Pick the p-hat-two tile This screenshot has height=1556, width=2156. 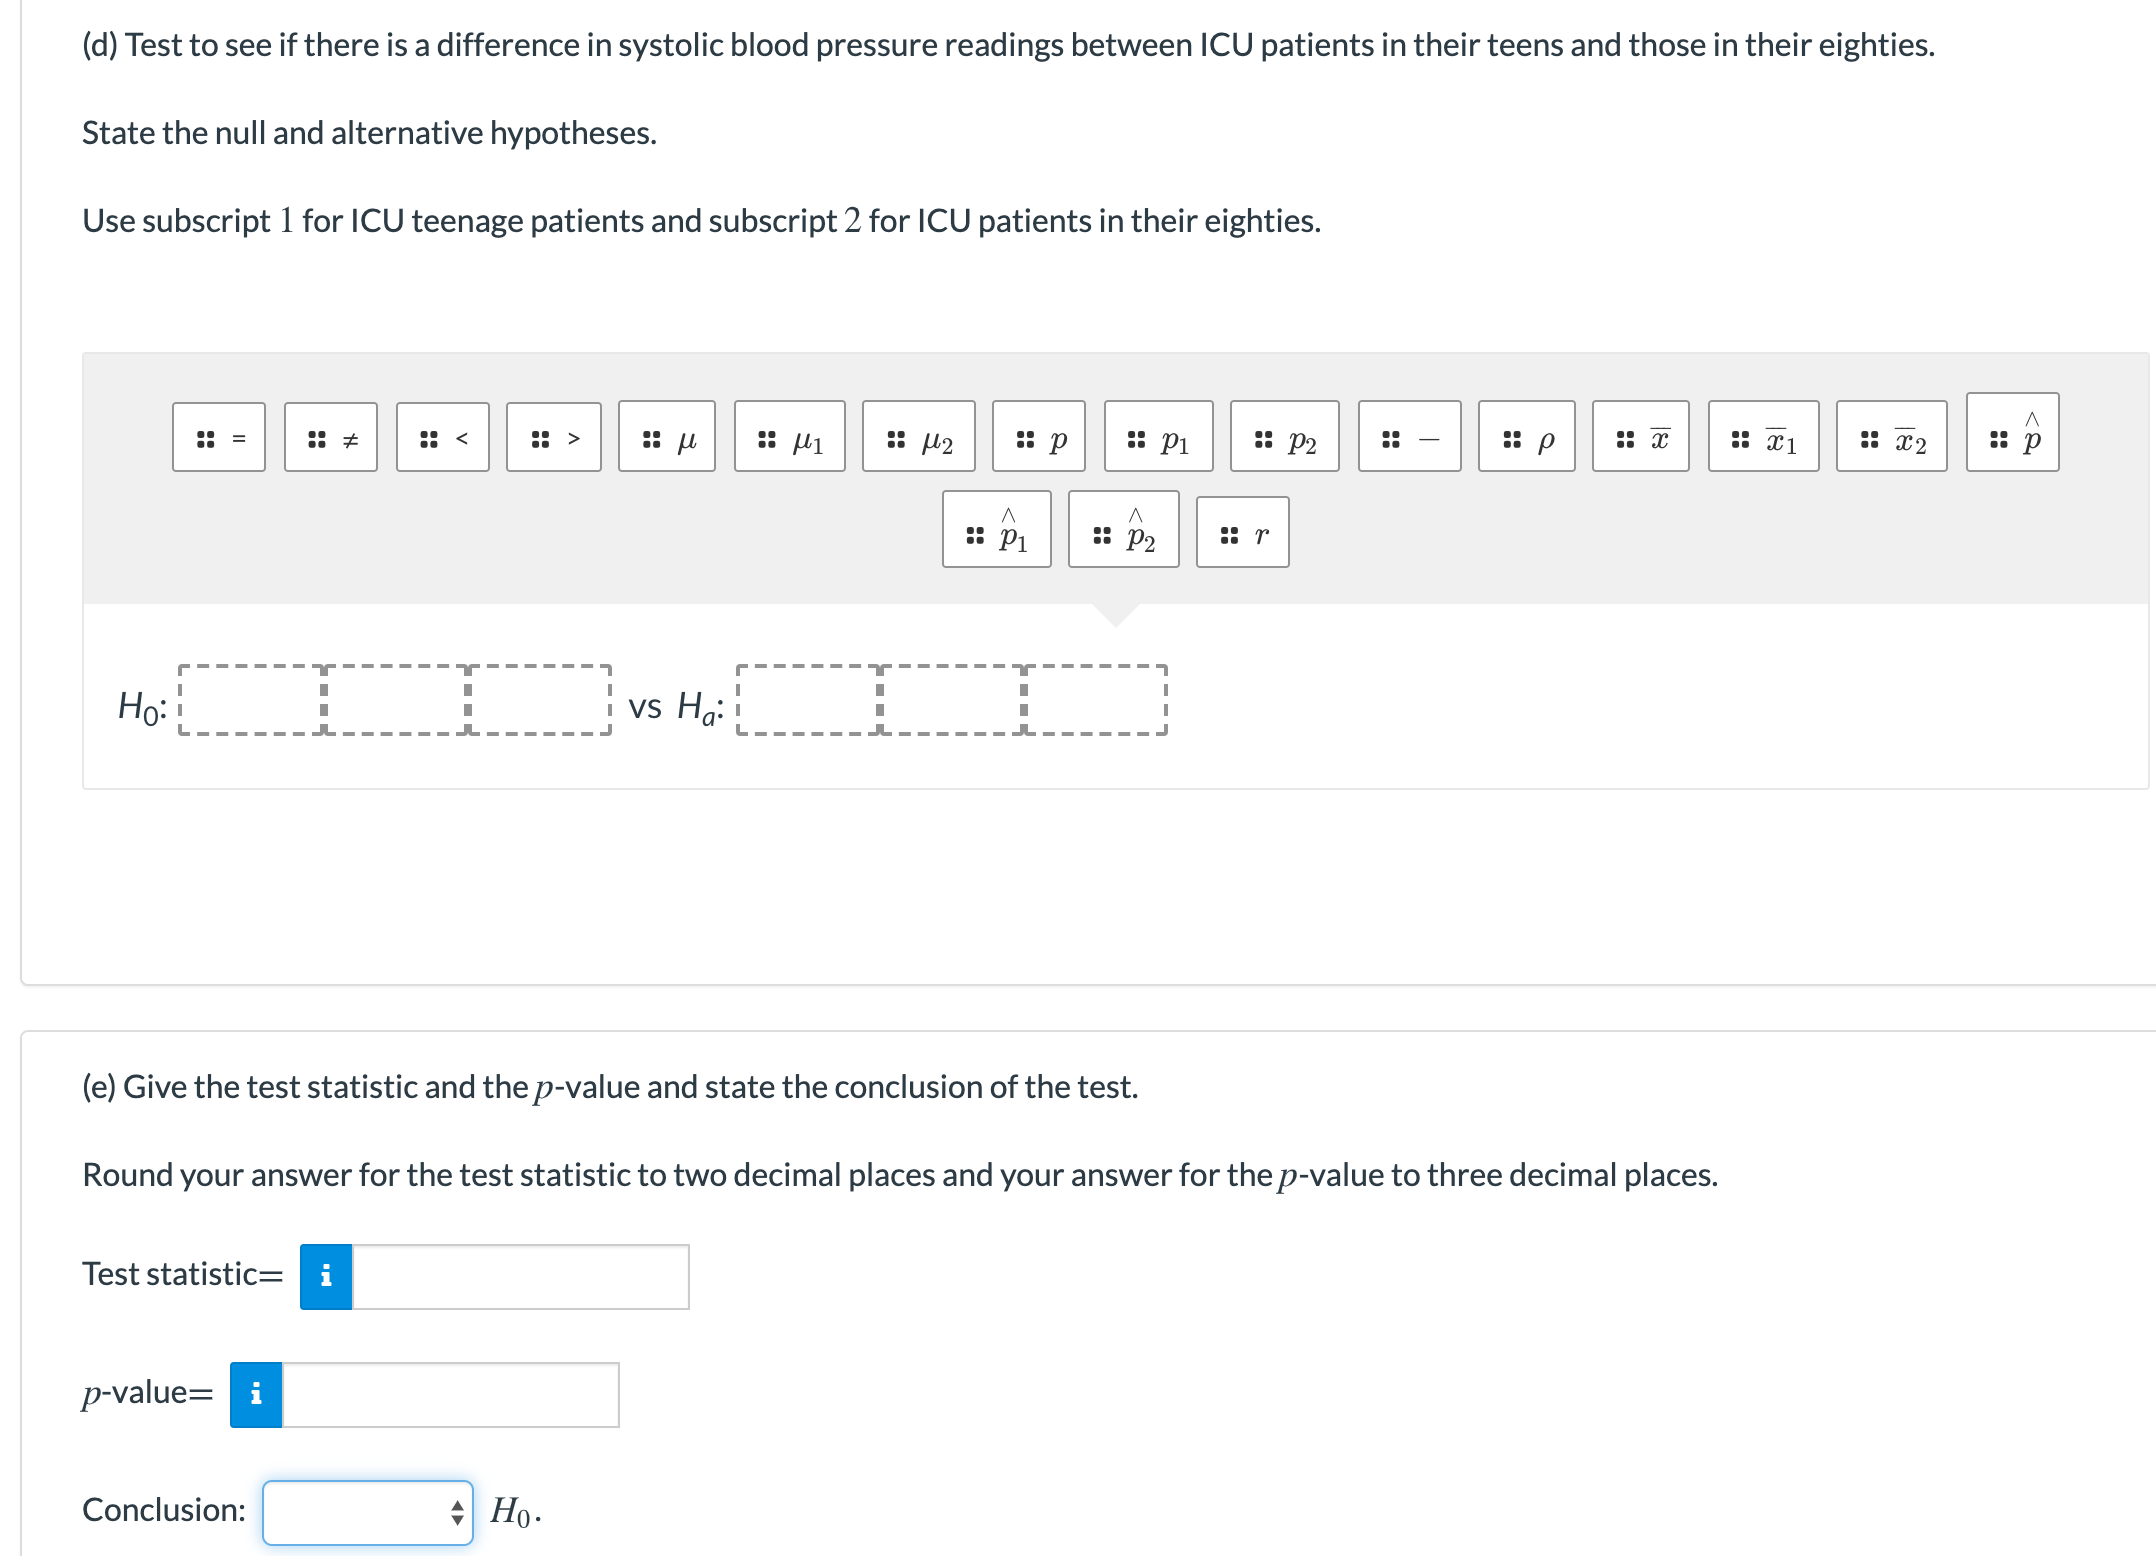(x=1124, y=529)
